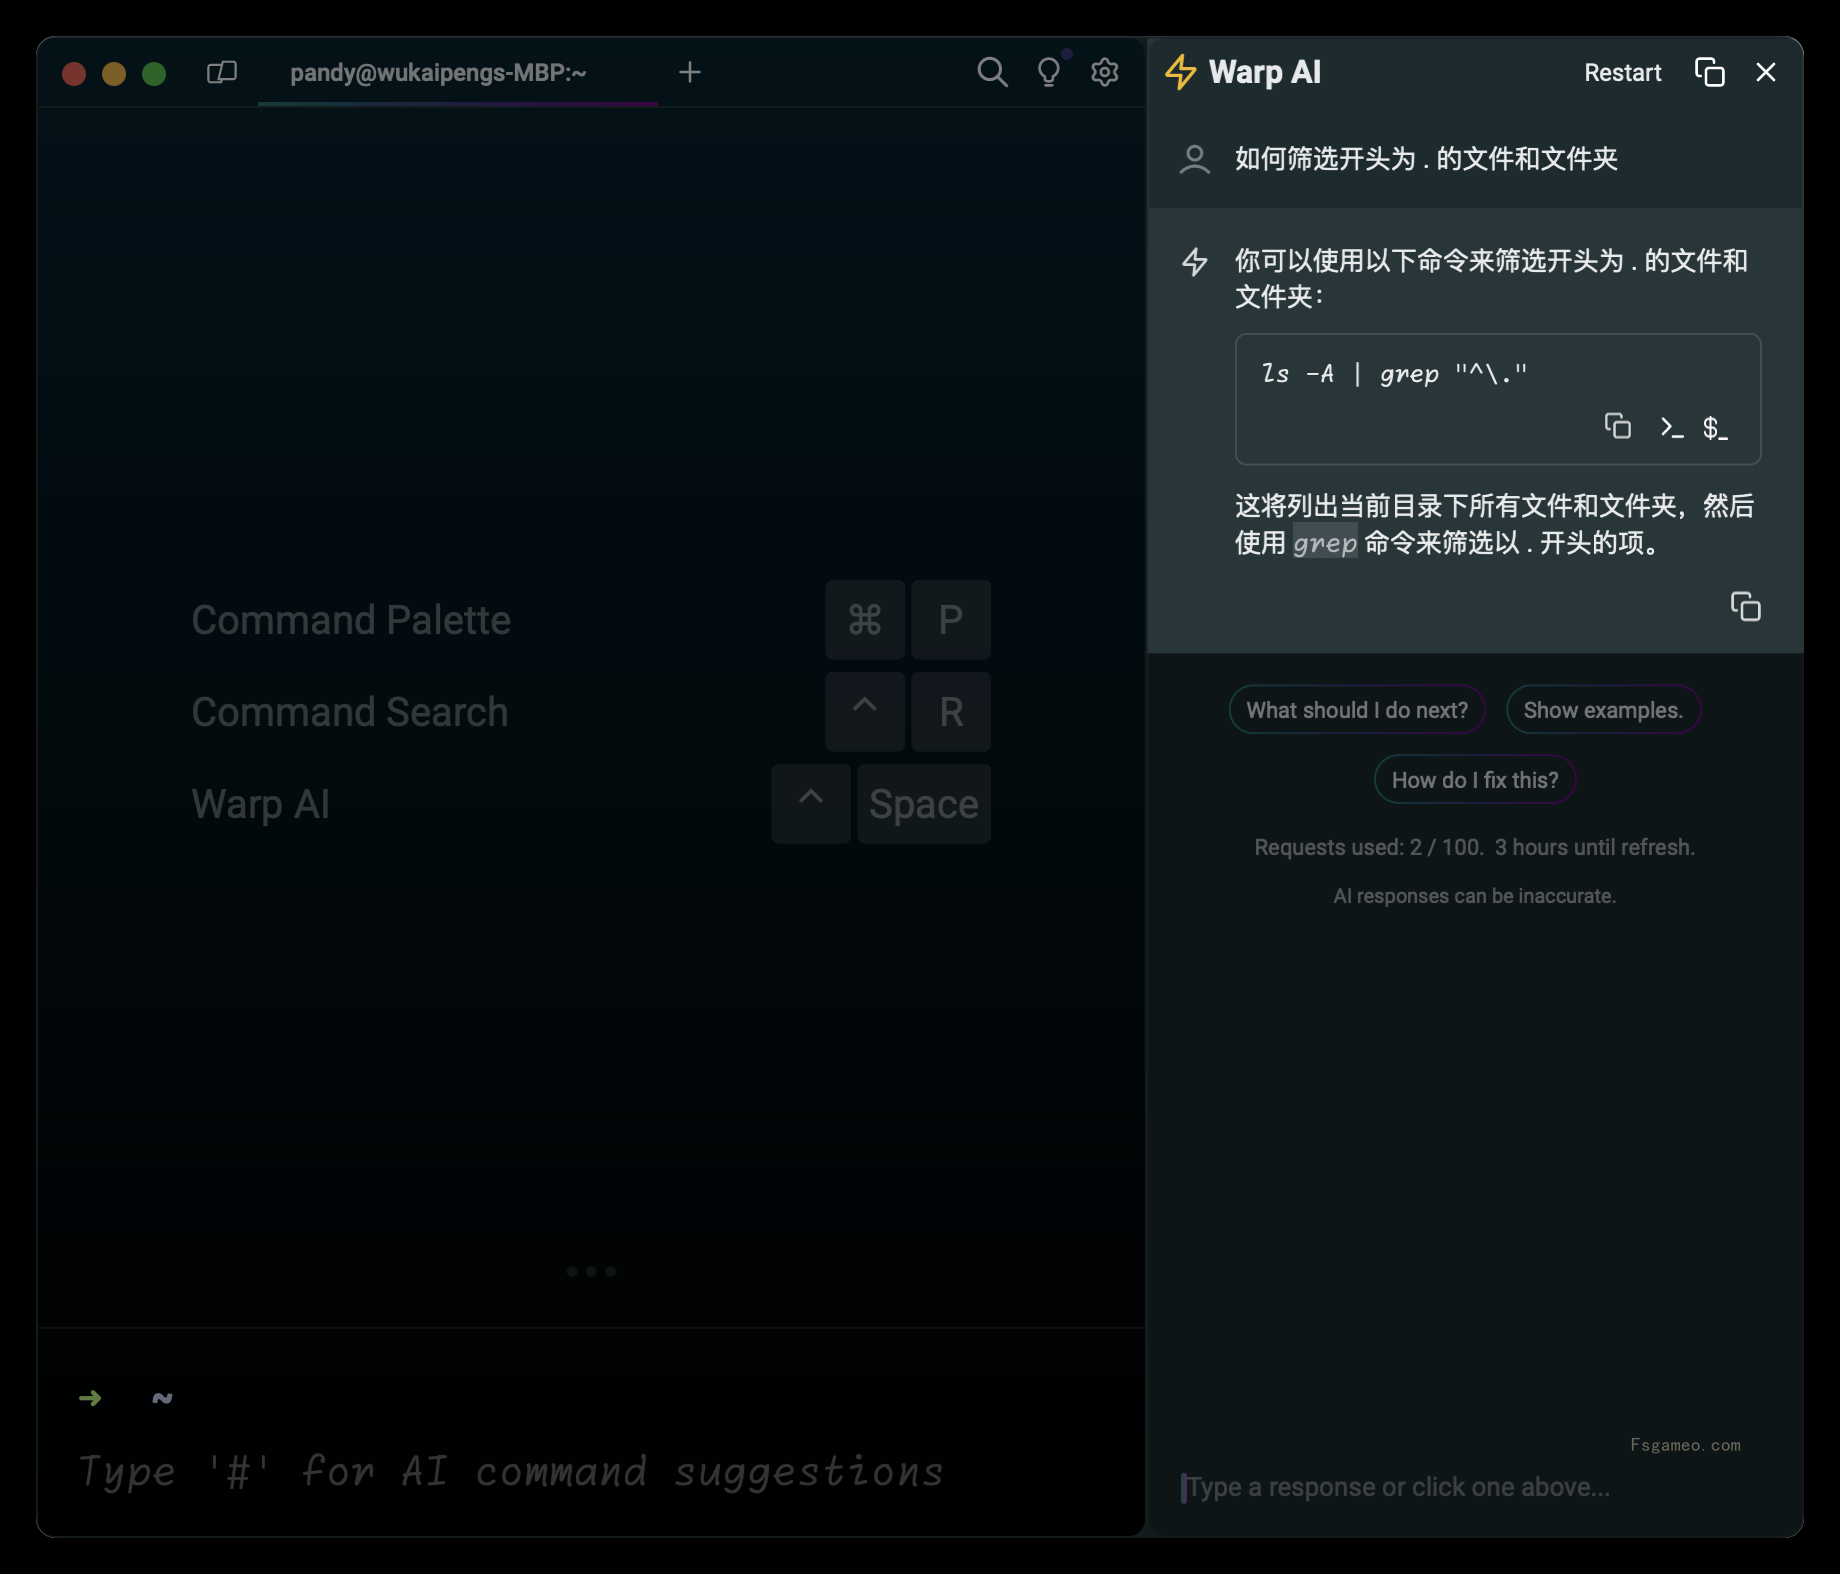Viewport: 1840px width, 1574px height.
Task: Copy the Warp AI transcript from header icon
Action: tap(1710, 72)
